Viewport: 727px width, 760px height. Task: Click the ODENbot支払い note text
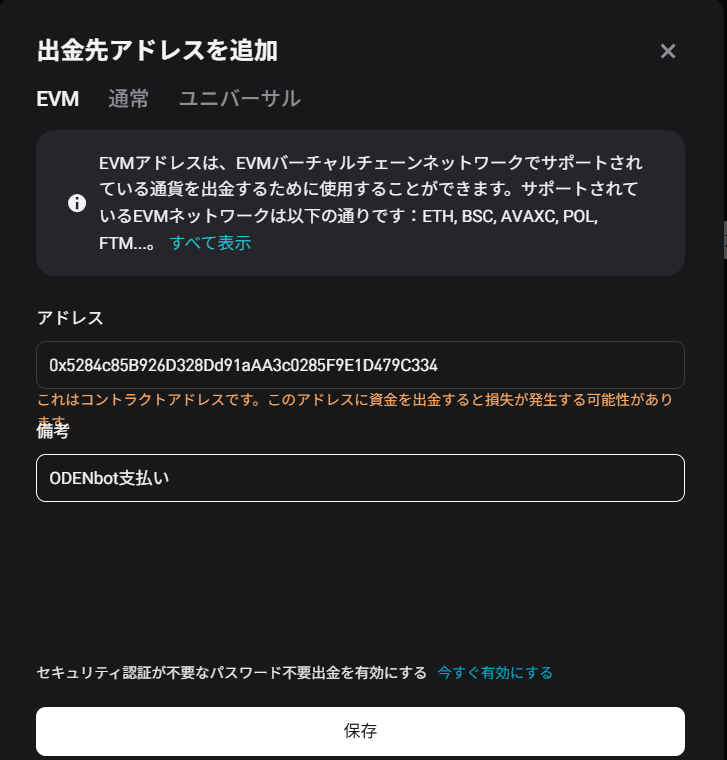(110, 478)
